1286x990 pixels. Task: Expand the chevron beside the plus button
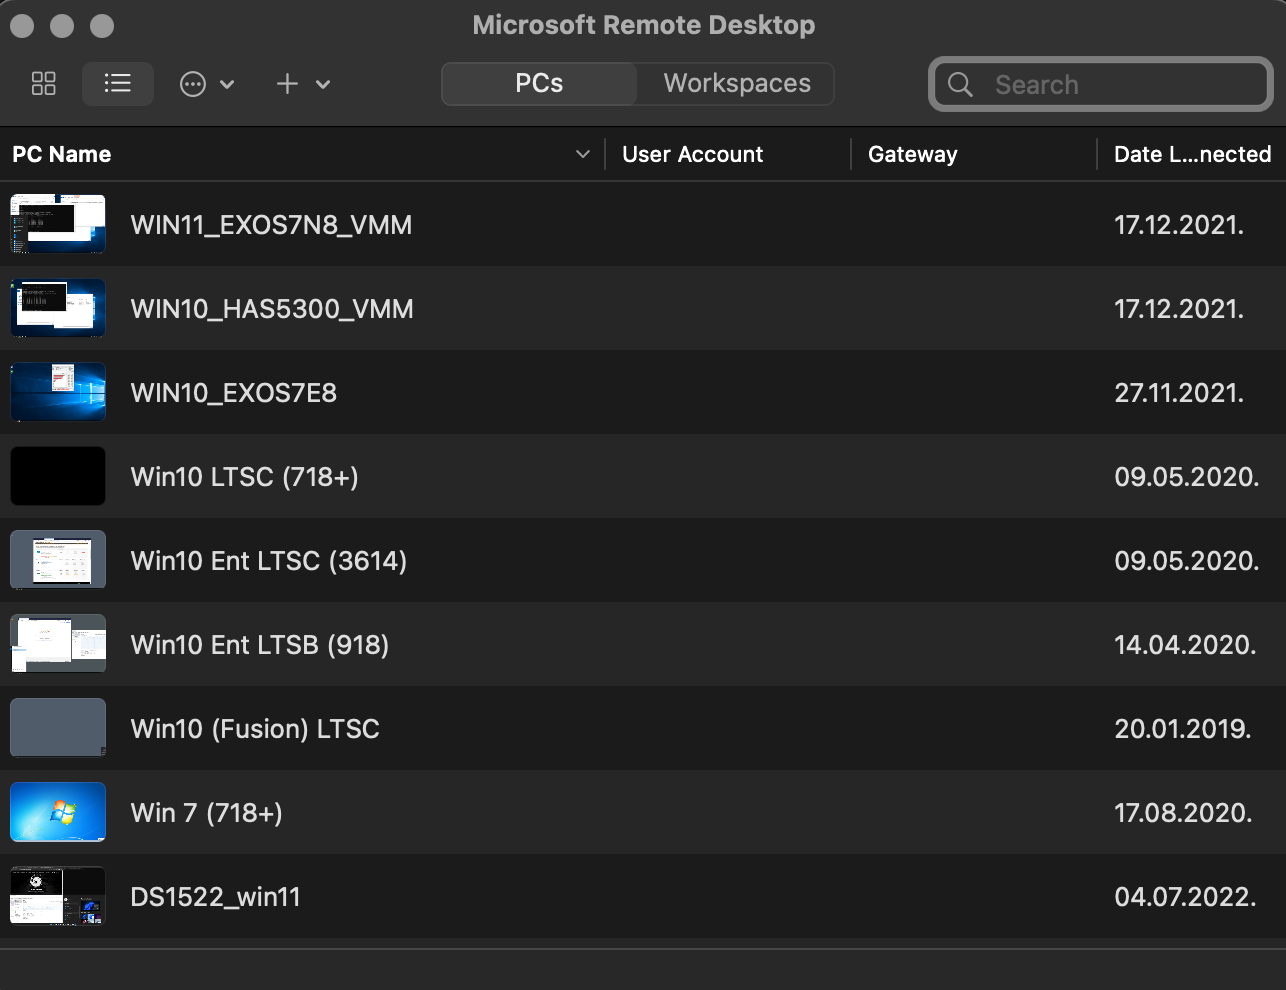[x=322, y=84]
